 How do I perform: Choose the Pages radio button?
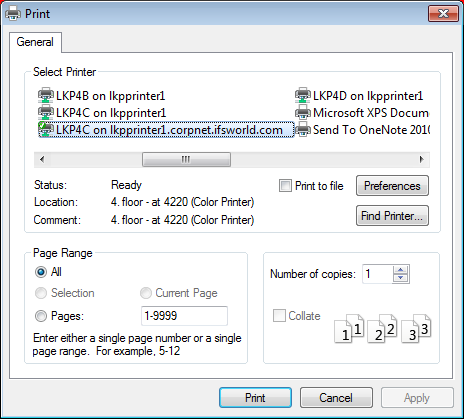(x=41, y=316)
